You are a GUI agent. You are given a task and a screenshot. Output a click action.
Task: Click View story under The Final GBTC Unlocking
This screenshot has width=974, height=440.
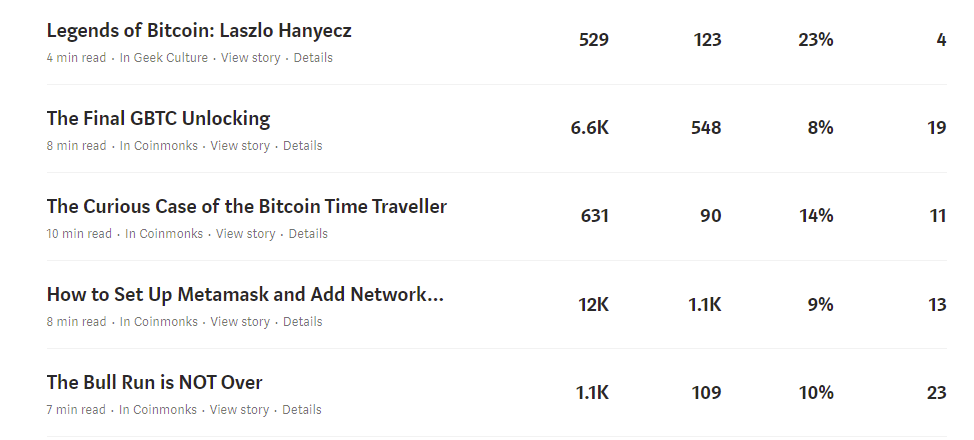pyautogui.click(x=240, y=146)
